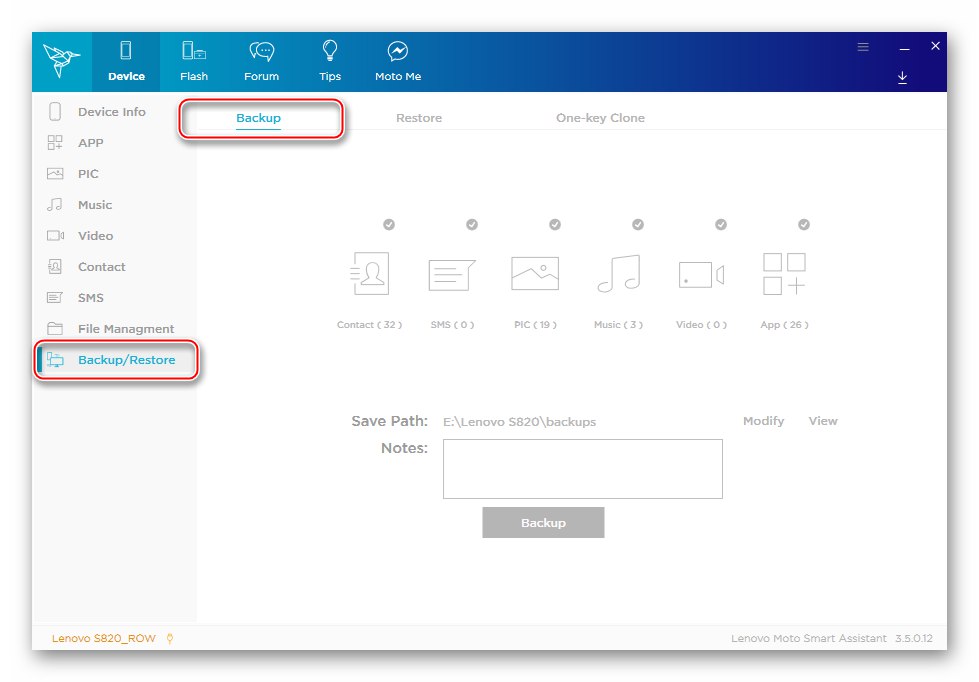Viewport: 979px width, 682px height.
Task: Click the Music note category icon
Action: [x=619, y=274]
